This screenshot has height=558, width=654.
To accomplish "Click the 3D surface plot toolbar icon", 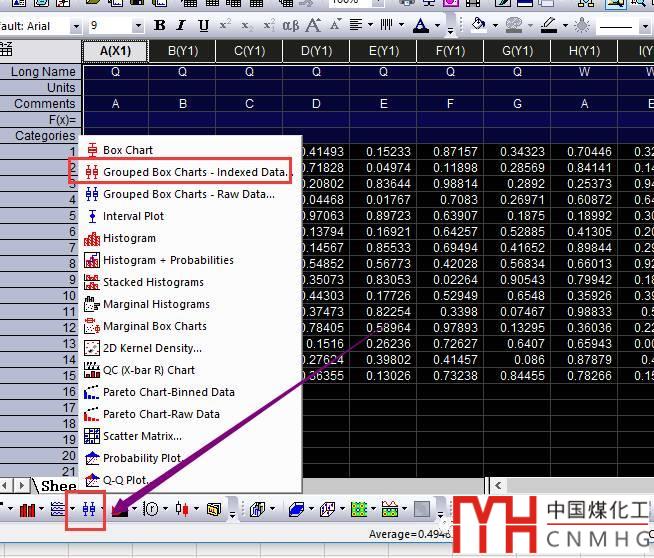I will tap(296, 510).
